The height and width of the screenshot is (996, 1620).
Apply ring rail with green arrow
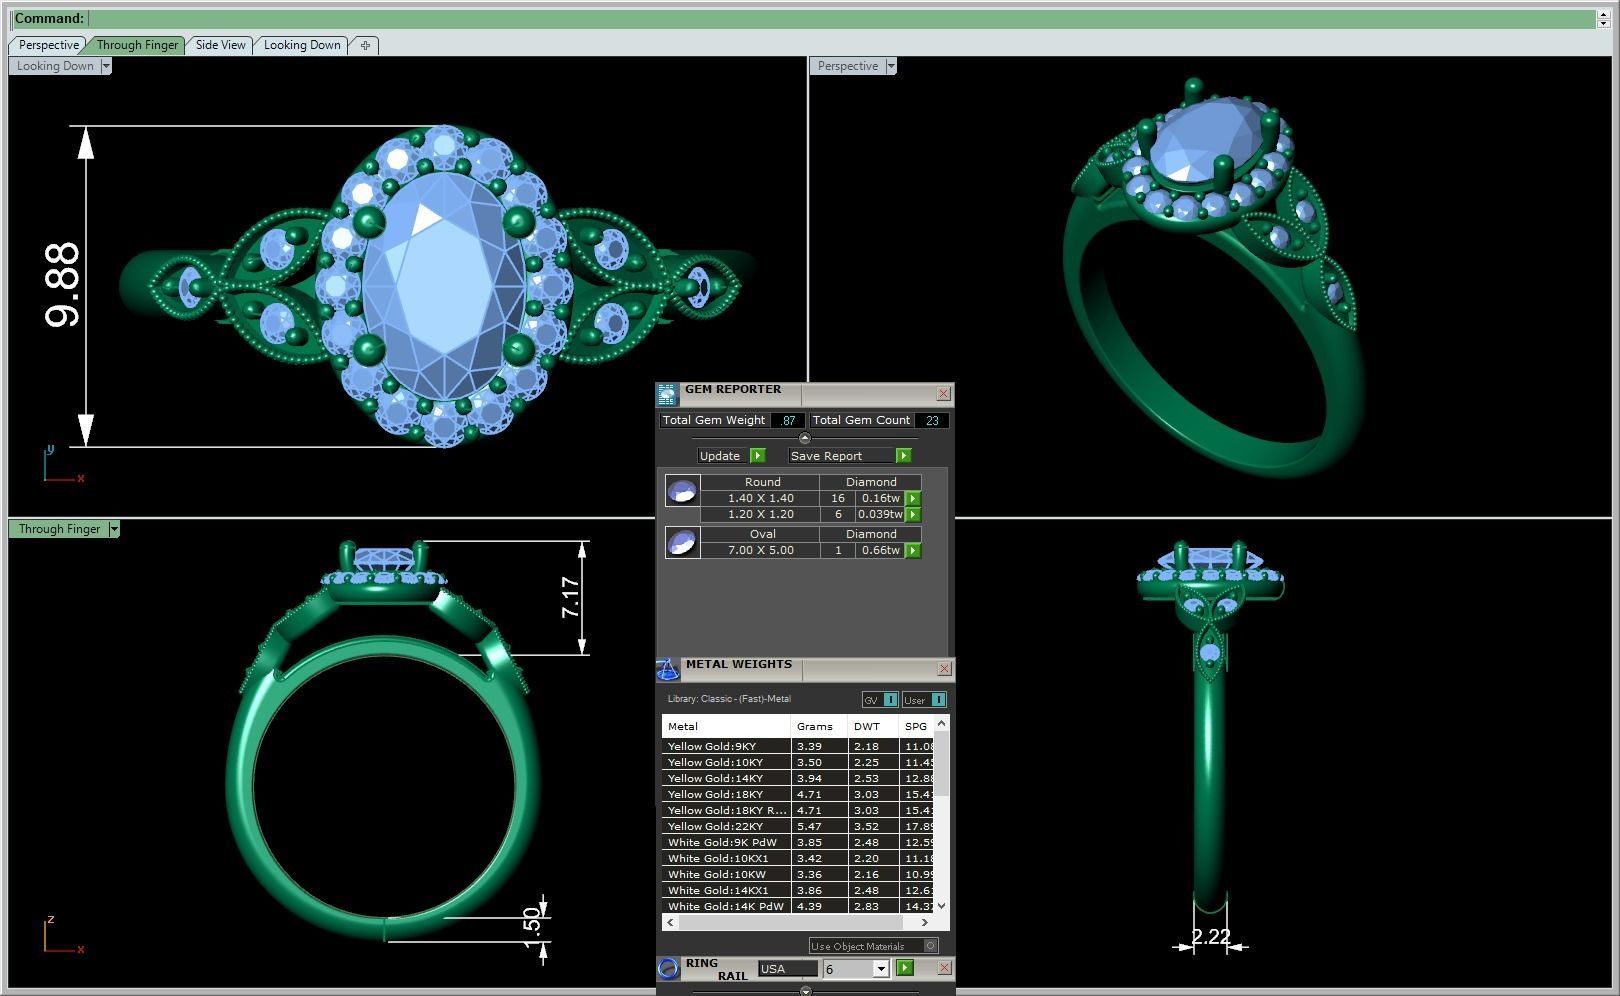coord(904,968)
